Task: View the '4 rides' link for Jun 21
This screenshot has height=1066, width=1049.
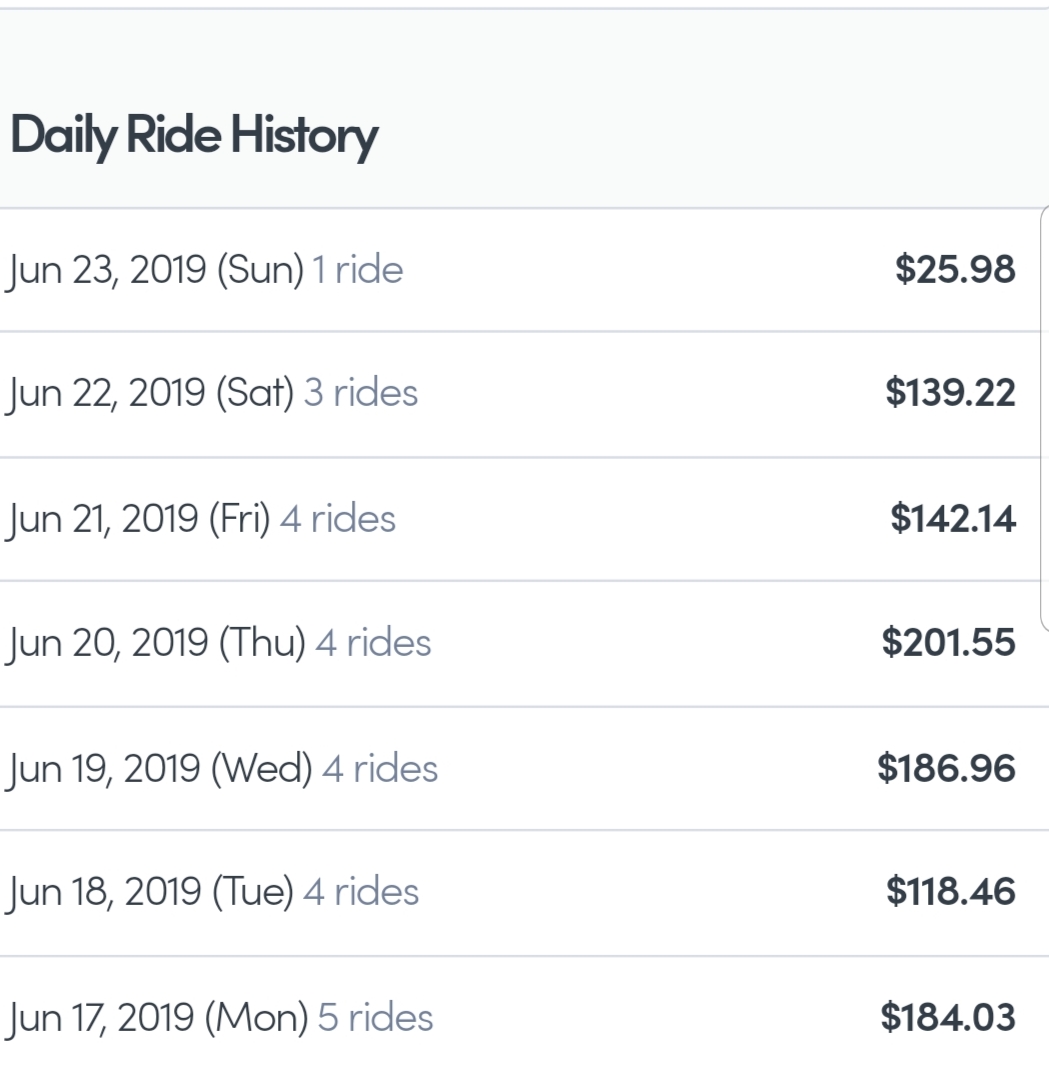Action: (337, 519)
